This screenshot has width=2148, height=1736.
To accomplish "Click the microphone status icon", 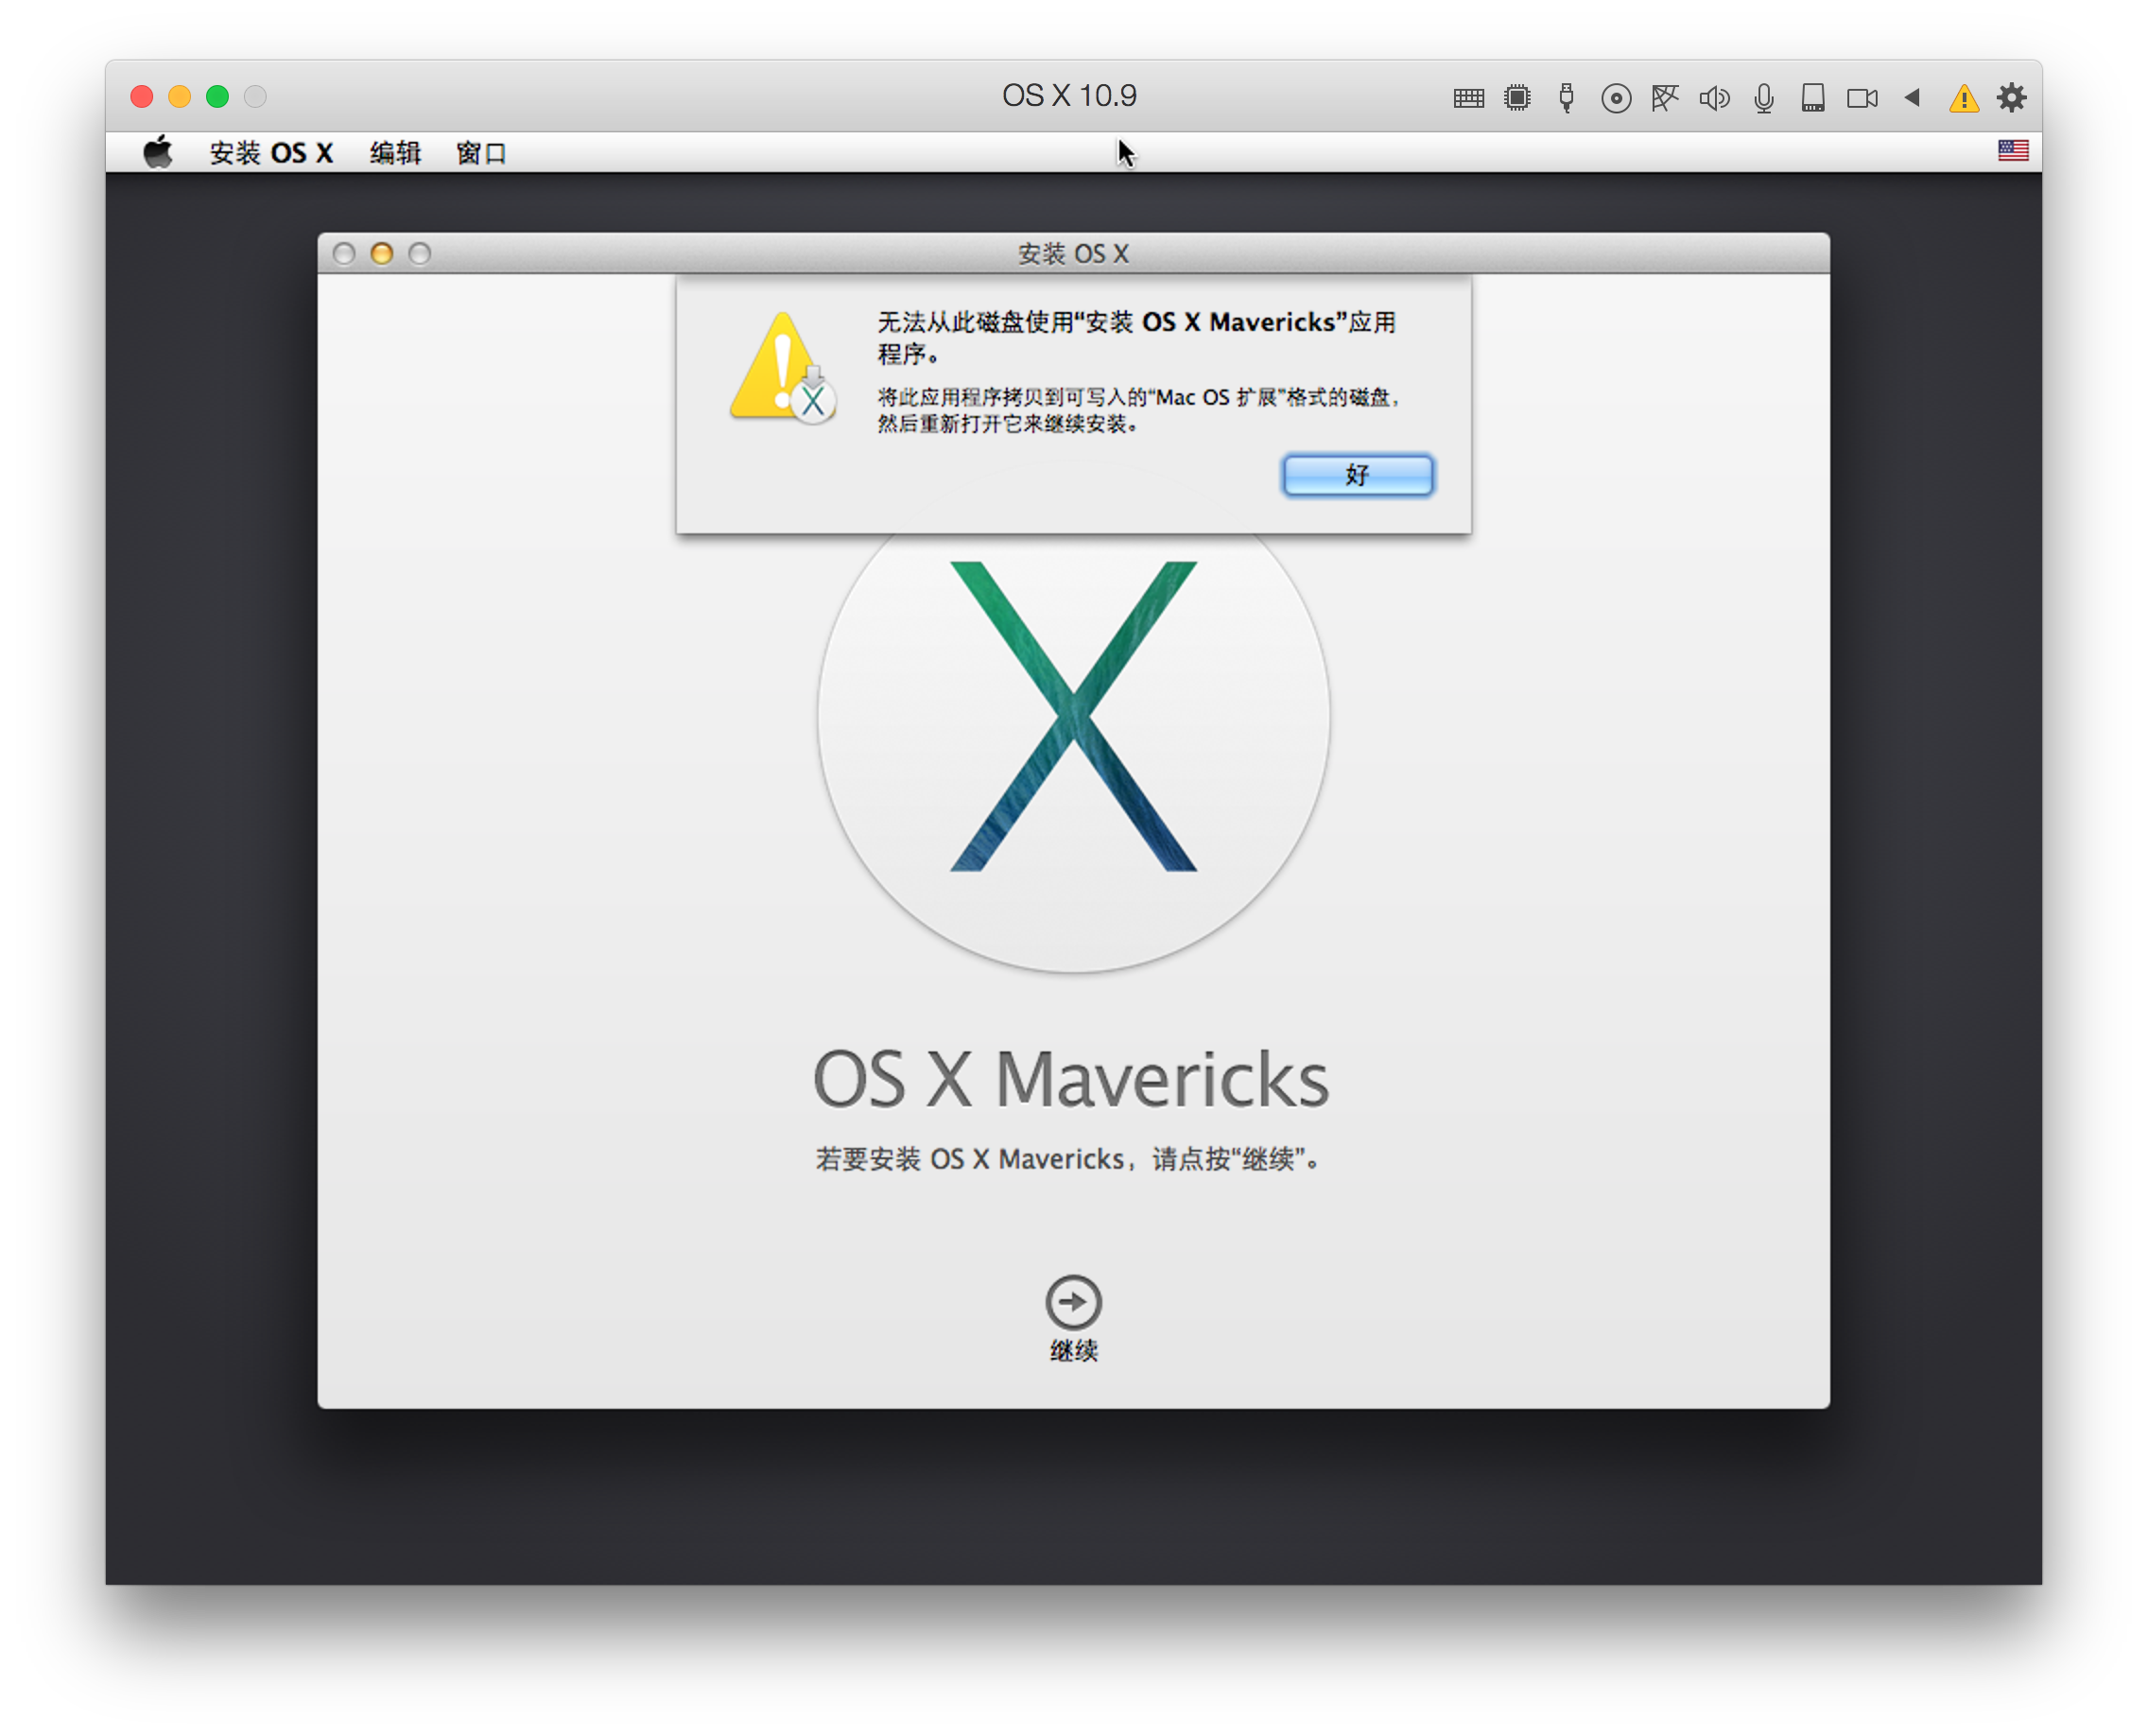I will tap(1764, 98).
